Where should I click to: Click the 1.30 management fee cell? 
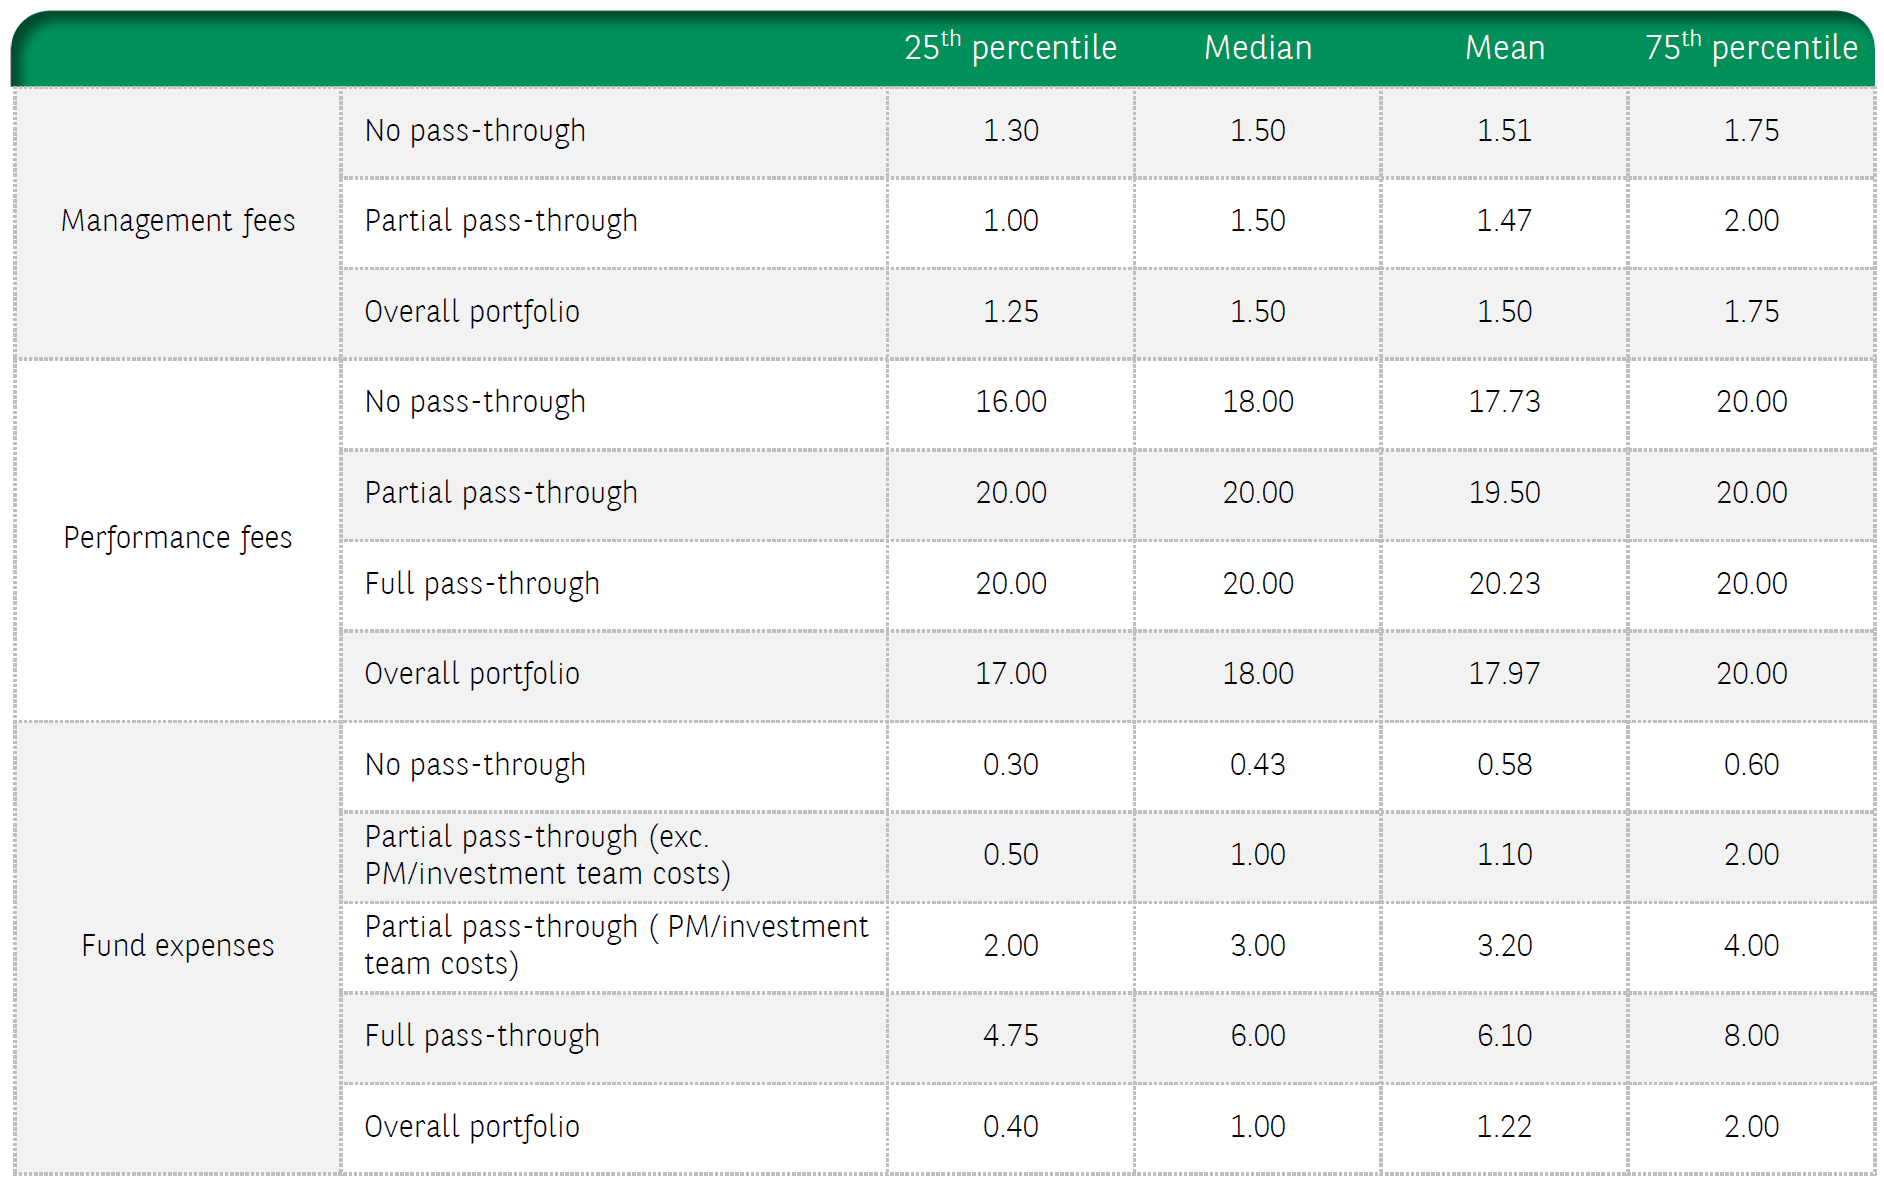coord(1010,131)
